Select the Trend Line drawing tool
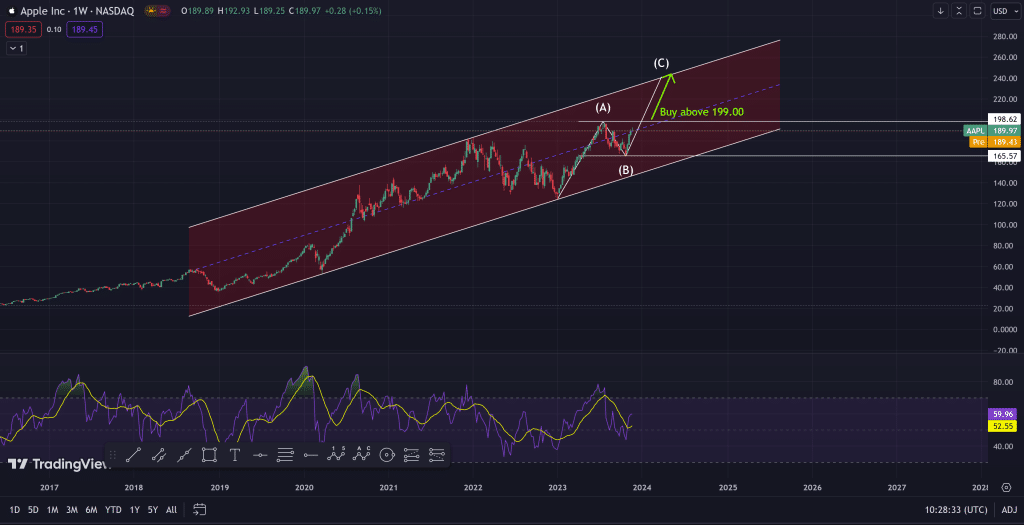This screenshot has height=525, width=1024. (x=133, y=455)
